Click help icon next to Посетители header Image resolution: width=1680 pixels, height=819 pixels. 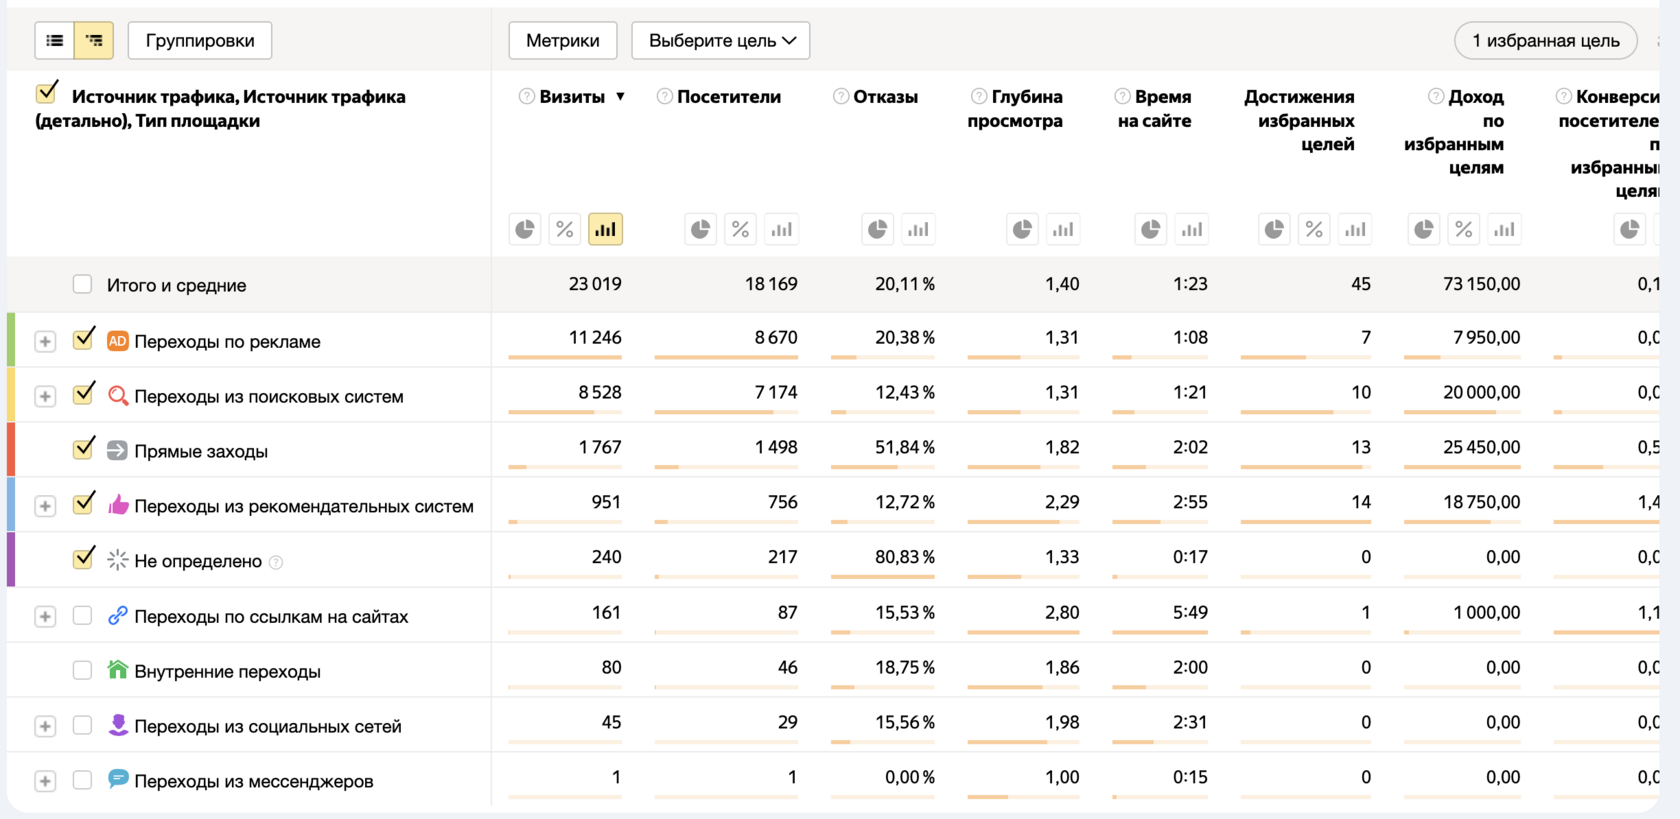pos(664,97)
